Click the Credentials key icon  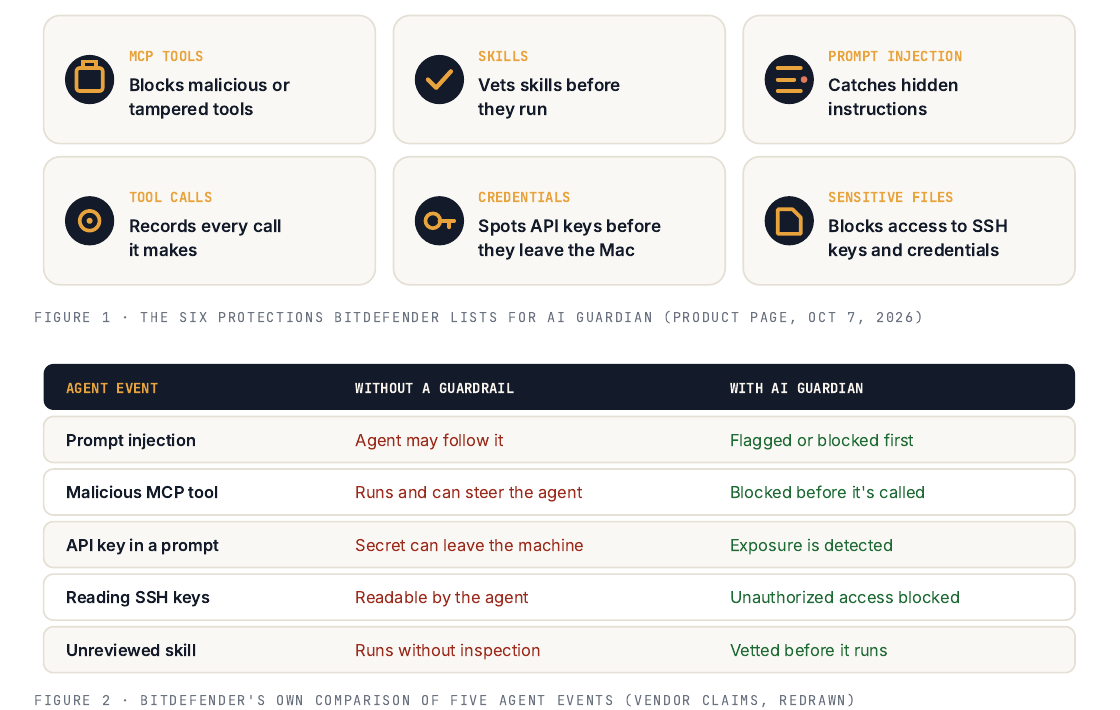(x=439, y=221)
